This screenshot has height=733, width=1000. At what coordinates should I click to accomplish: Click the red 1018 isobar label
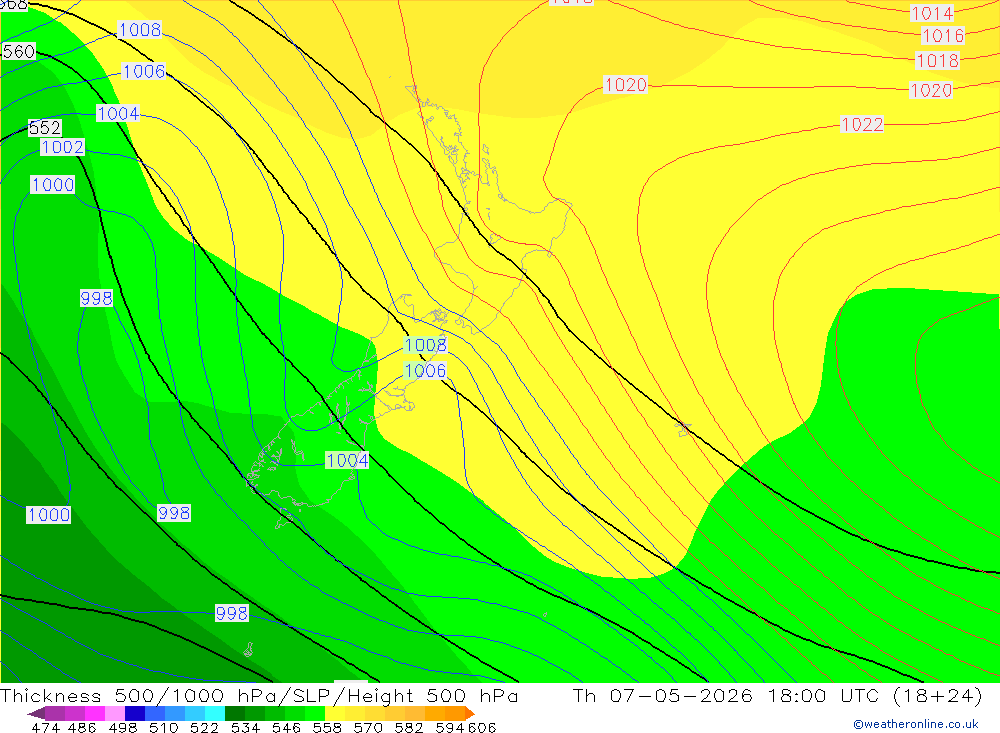tap(937, 61)
